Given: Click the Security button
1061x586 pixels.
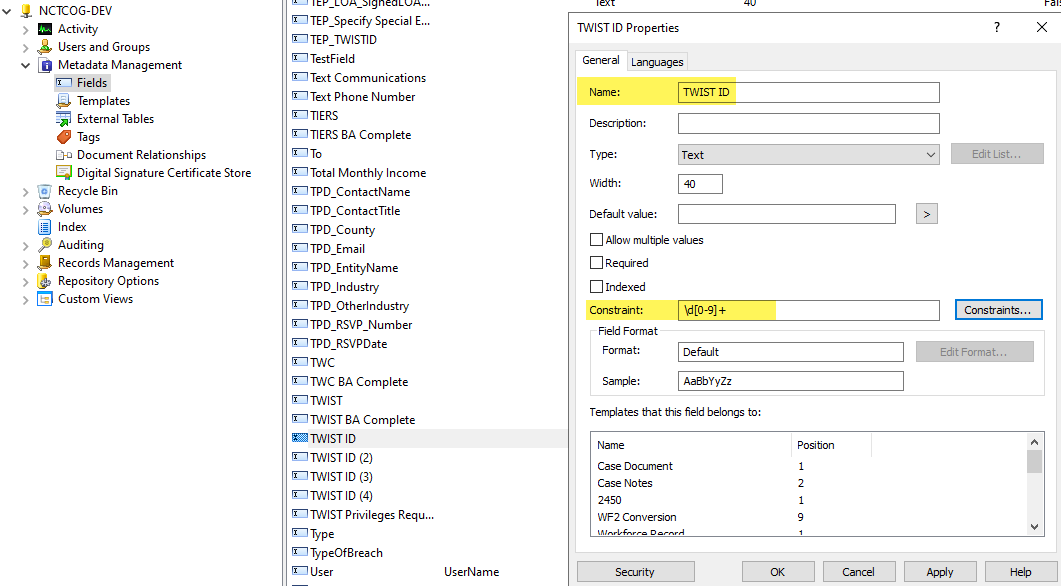Looking at the screenshot, I should coord(635,572).
